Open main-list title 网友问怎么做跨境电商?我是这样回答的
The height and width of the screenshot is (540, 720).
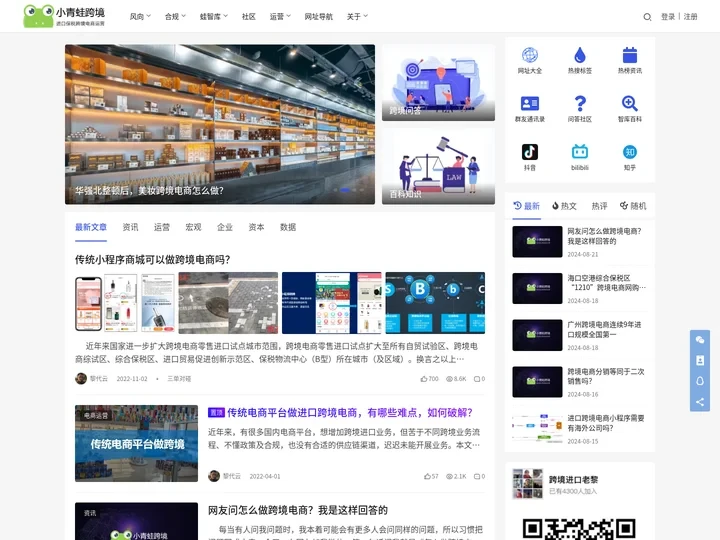tap(298, 510)
